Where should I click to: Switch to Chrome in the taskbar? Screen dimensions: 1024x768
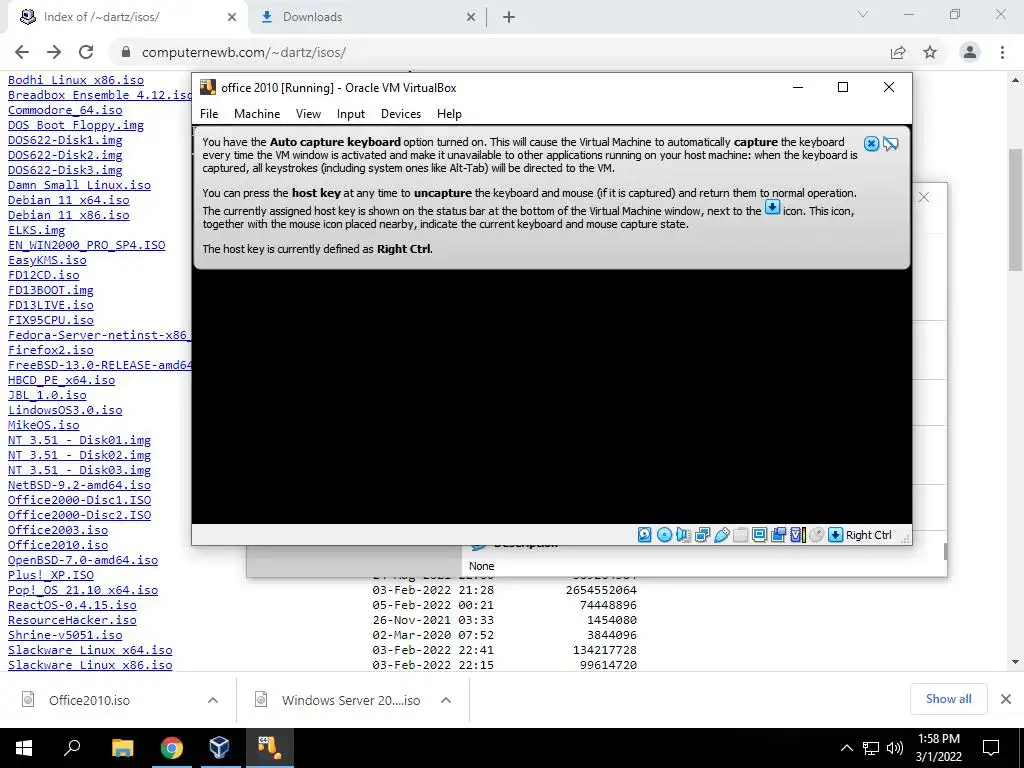coord(171,748)
